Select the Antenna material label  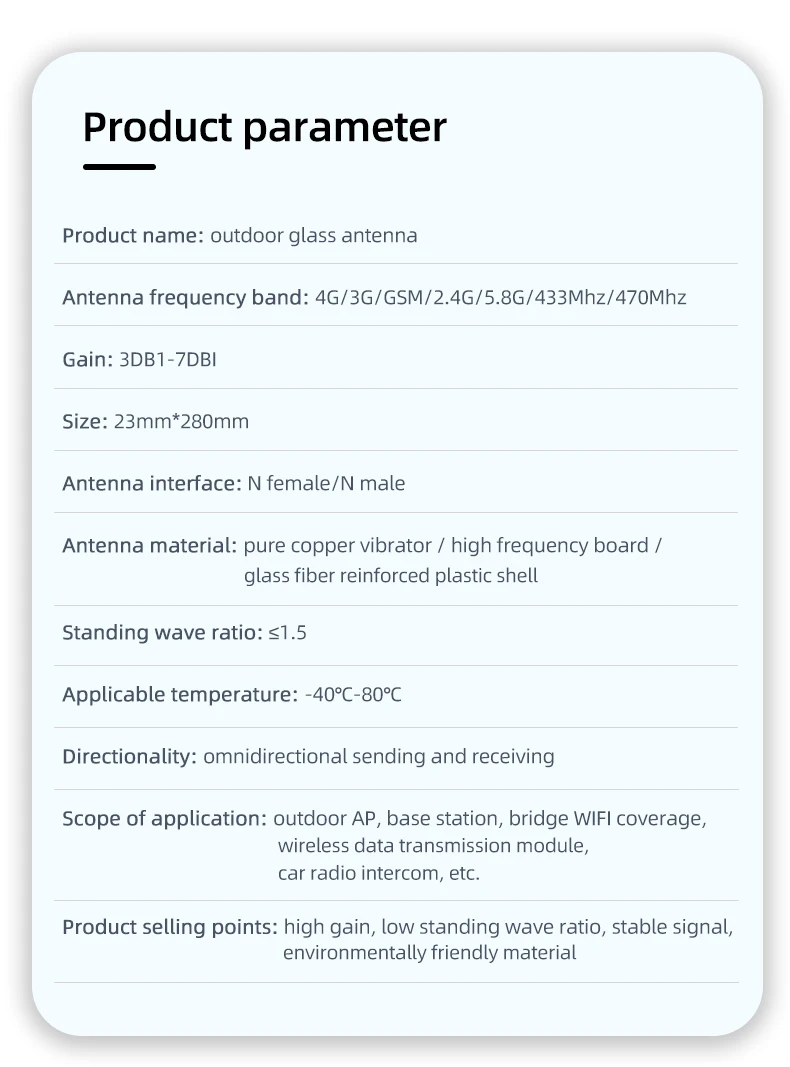(x=150, y=546)
